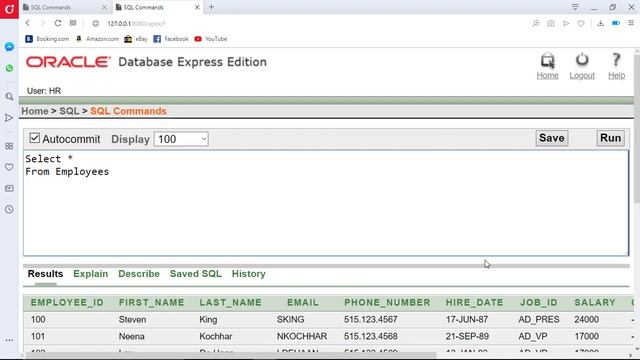
Task: Toggle the Autocommit checkbox
Action: [x=35, y=138]
